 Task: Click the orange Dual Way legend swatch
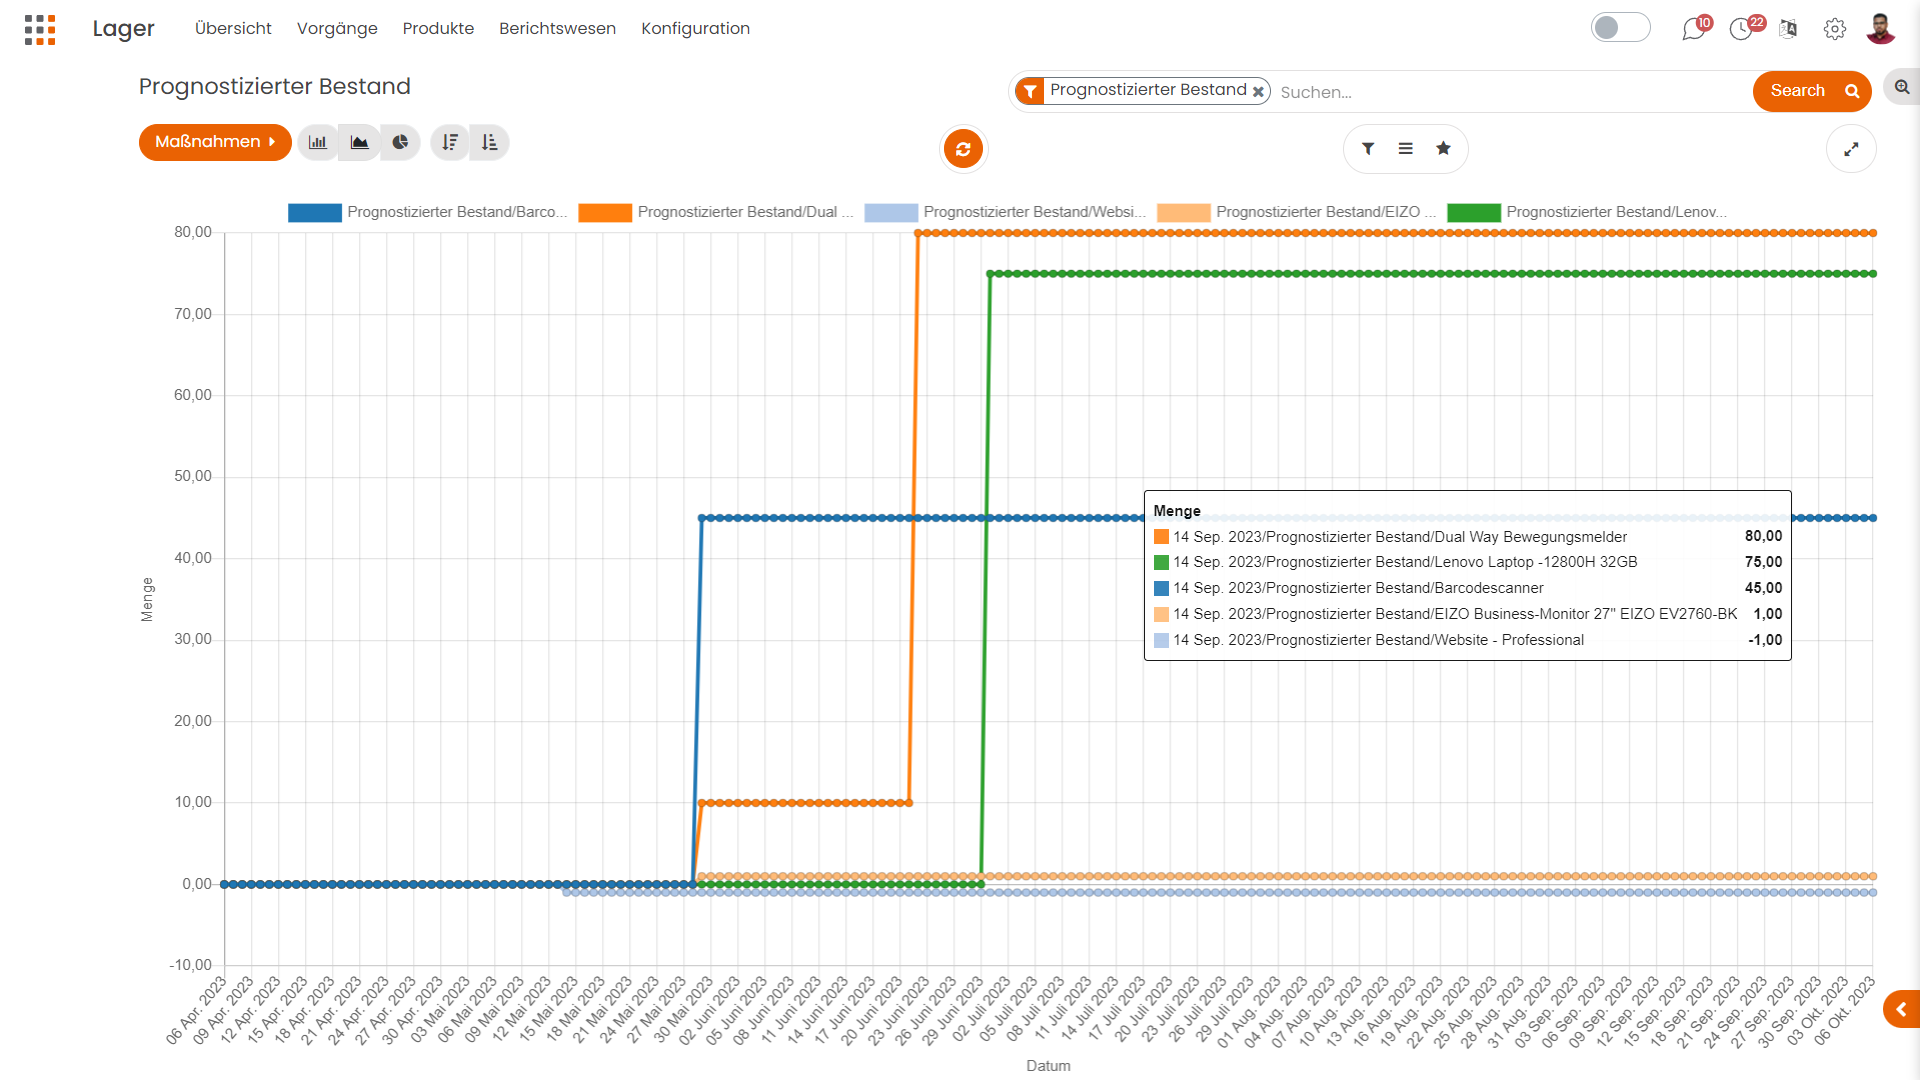click(605, 212)
